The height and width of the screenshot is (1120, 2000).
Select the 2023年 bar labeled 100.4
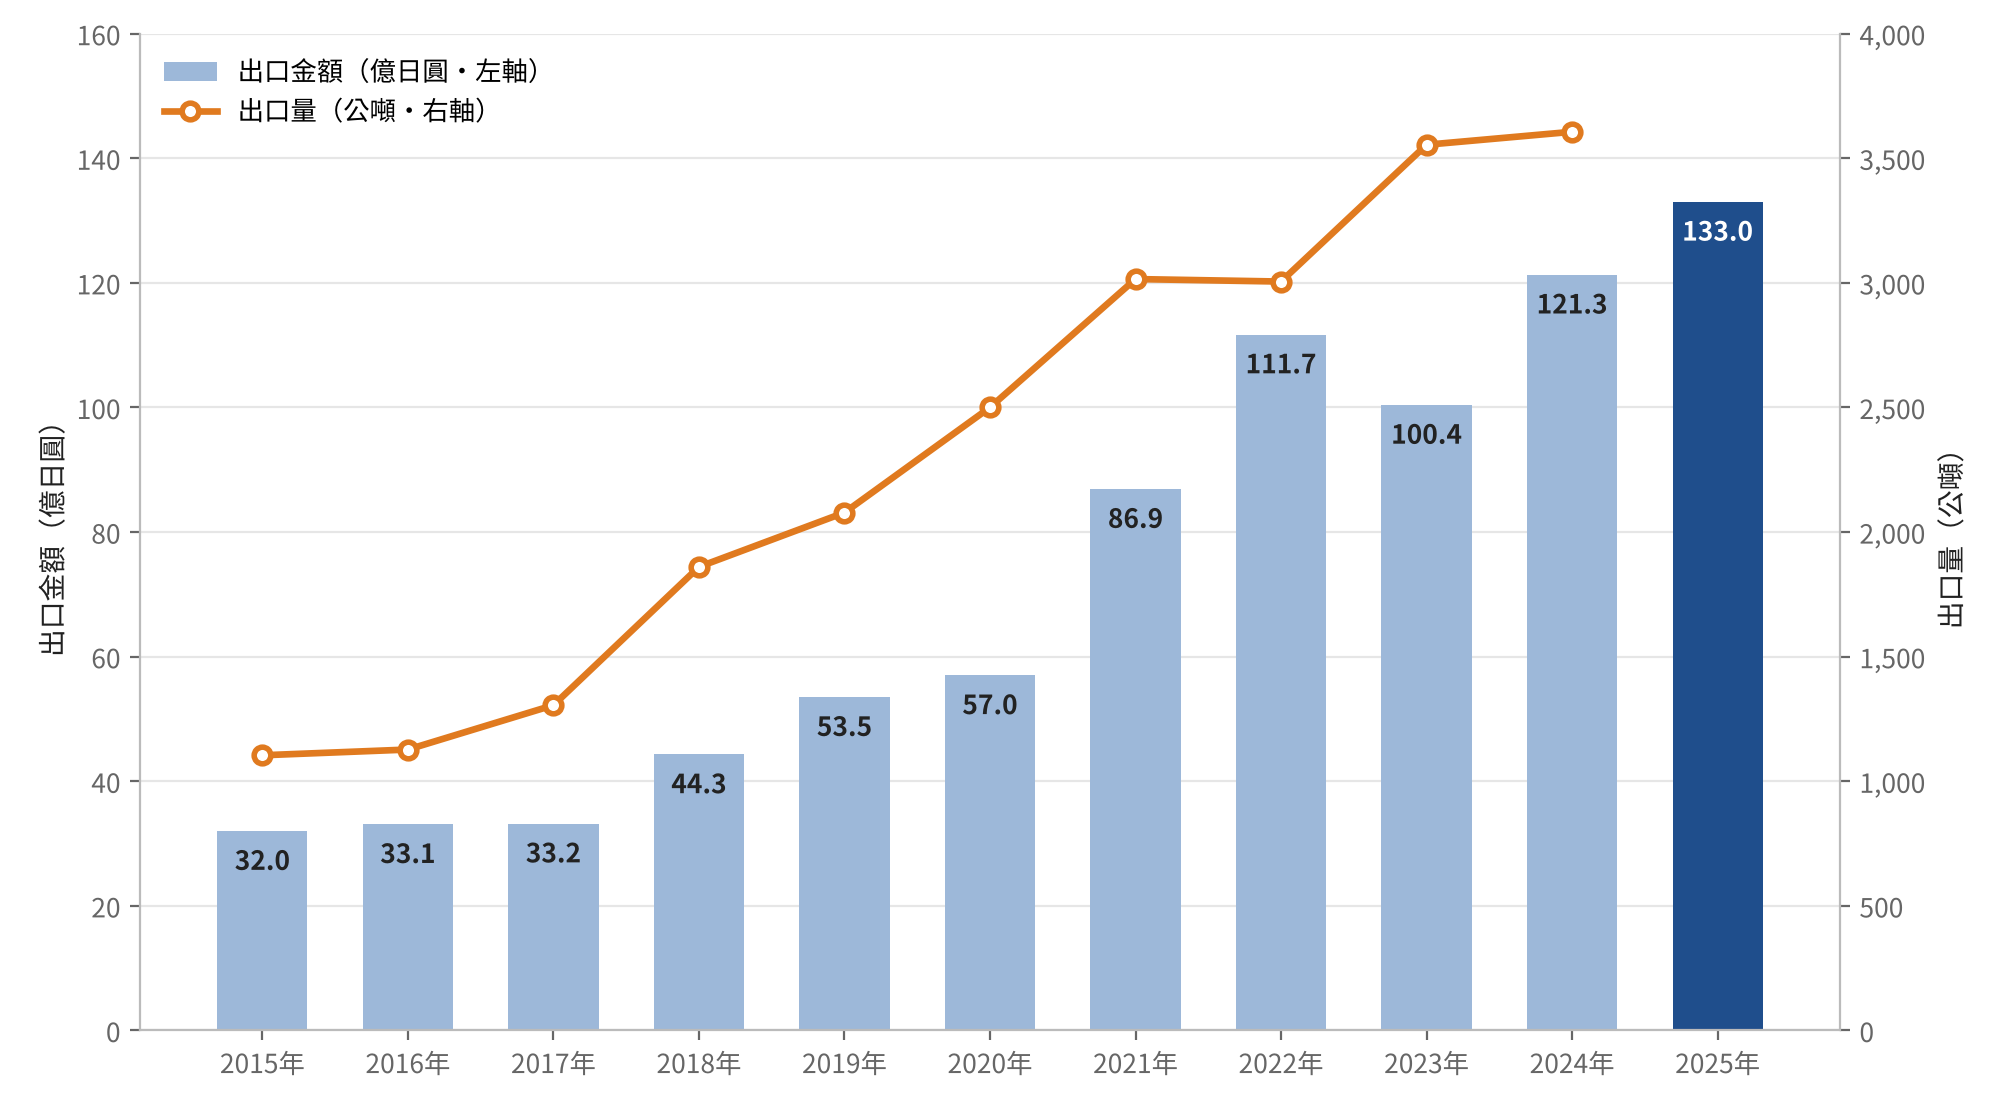pos(1426,717)
